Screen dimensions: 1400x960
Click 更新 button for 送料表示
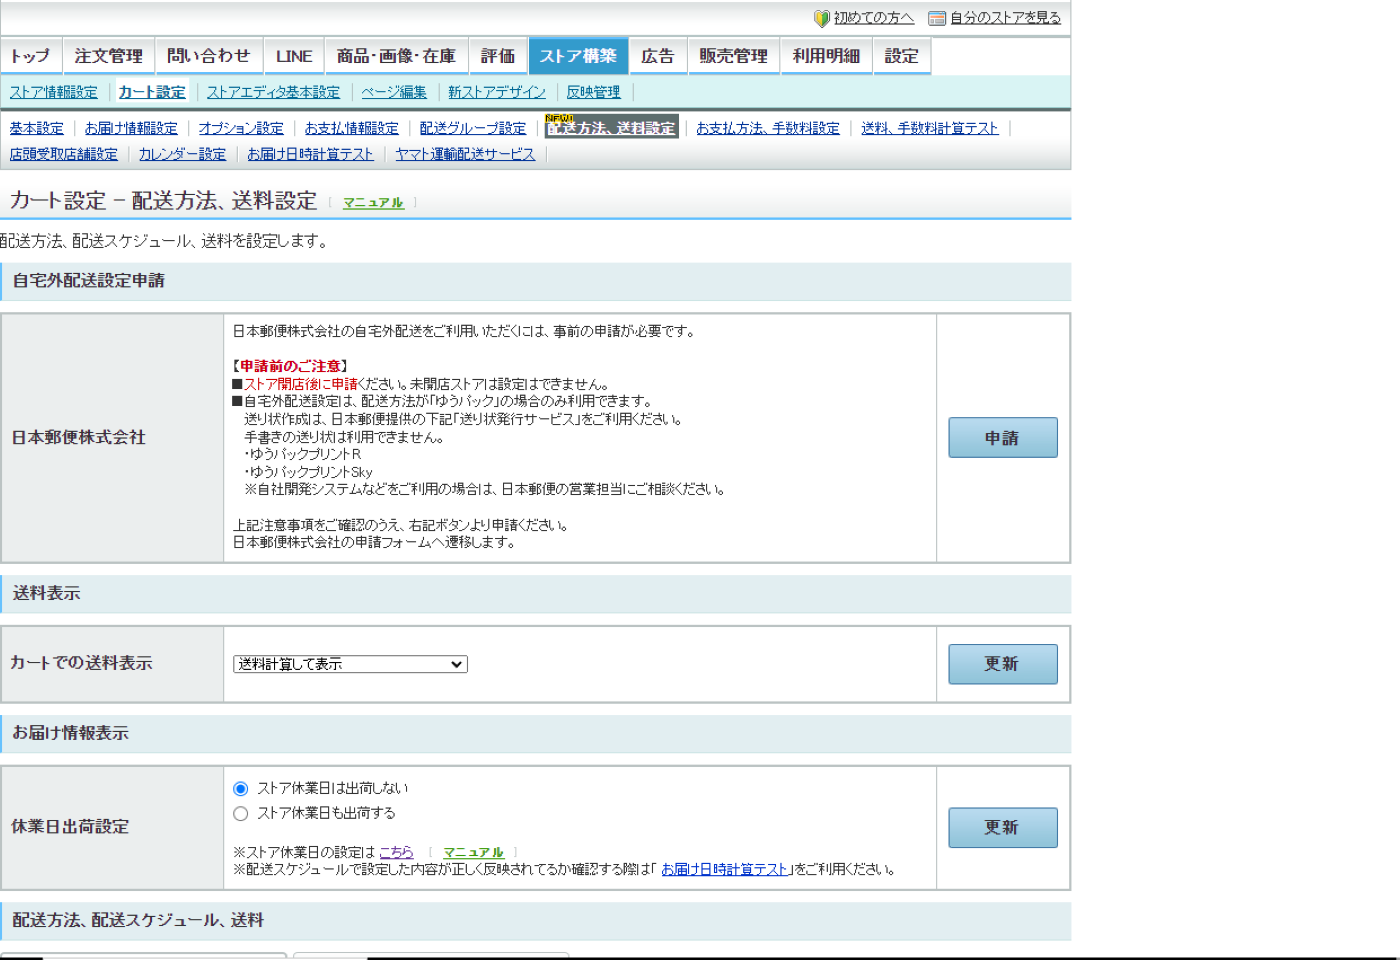(x=1002, y=664)
